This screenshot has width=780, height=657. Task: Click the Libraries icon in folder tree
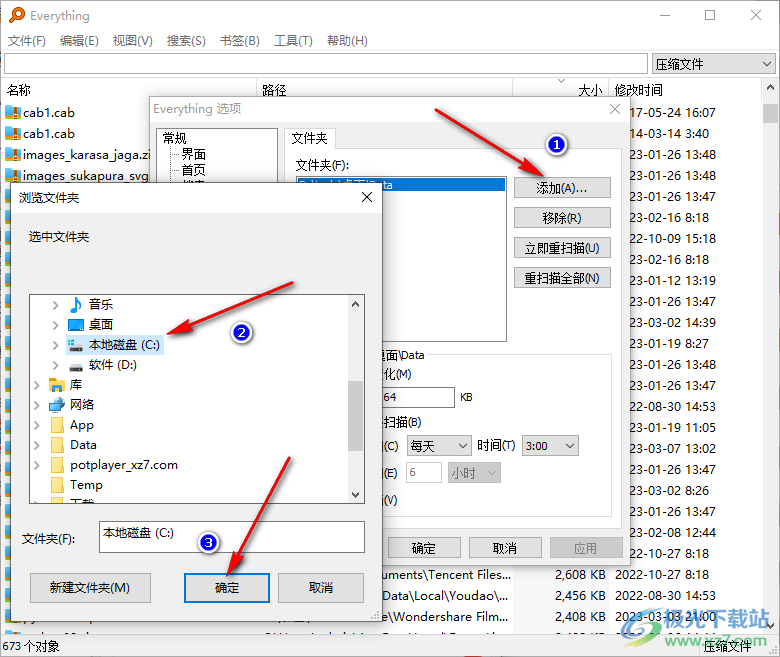click(x=57, y=384)
